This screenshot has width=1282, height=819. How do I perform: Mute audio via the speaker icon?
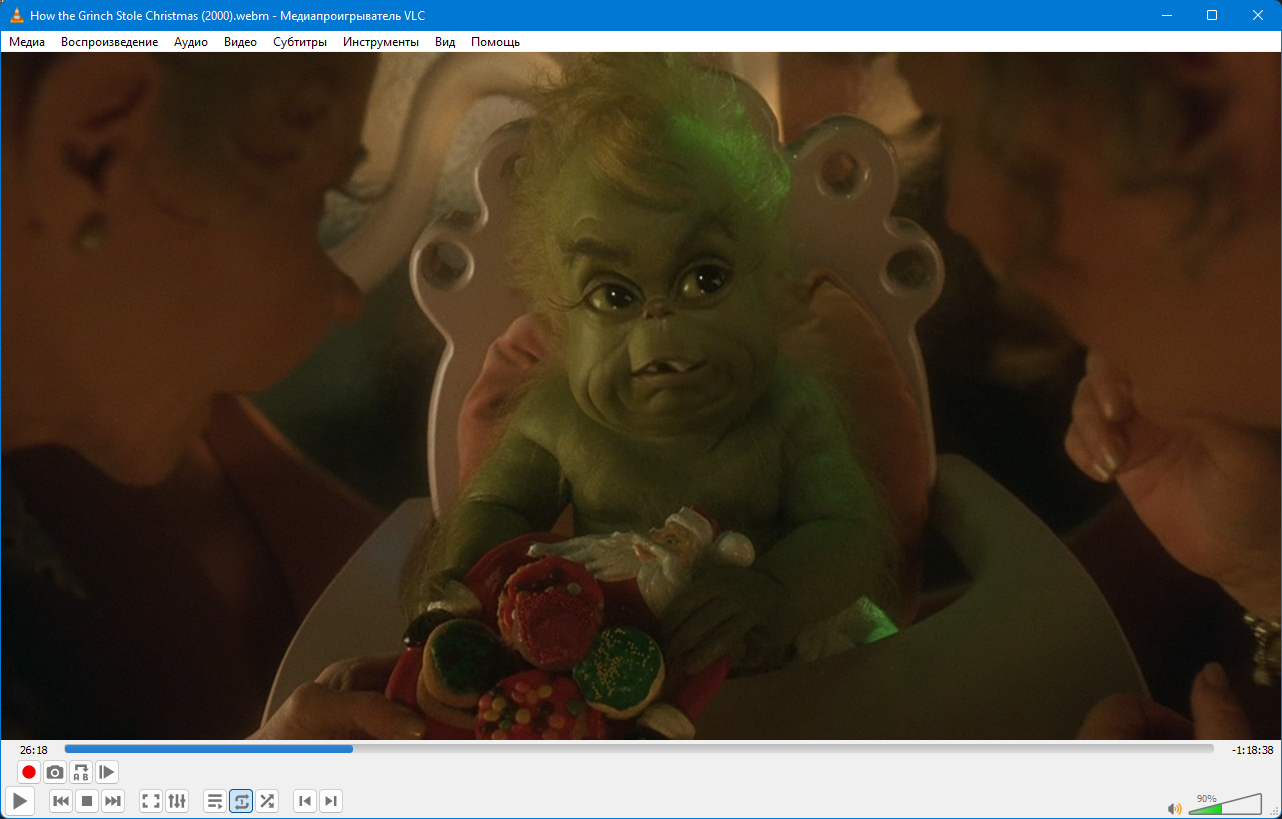pos(1174,808)
